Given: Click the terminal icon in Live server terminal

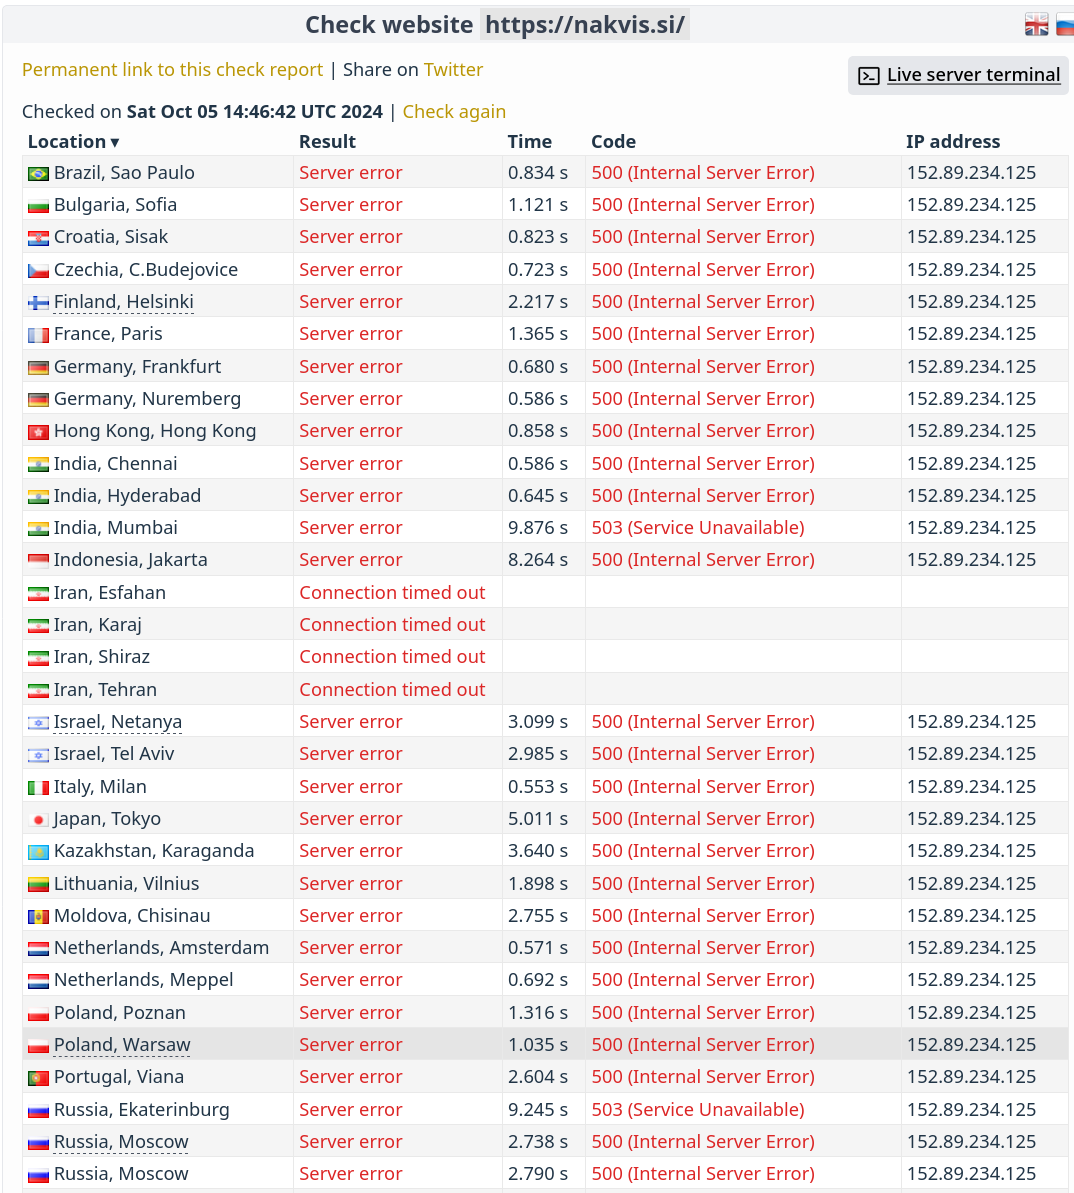Looking at the screenshot, I should click(x=869, y=76).
